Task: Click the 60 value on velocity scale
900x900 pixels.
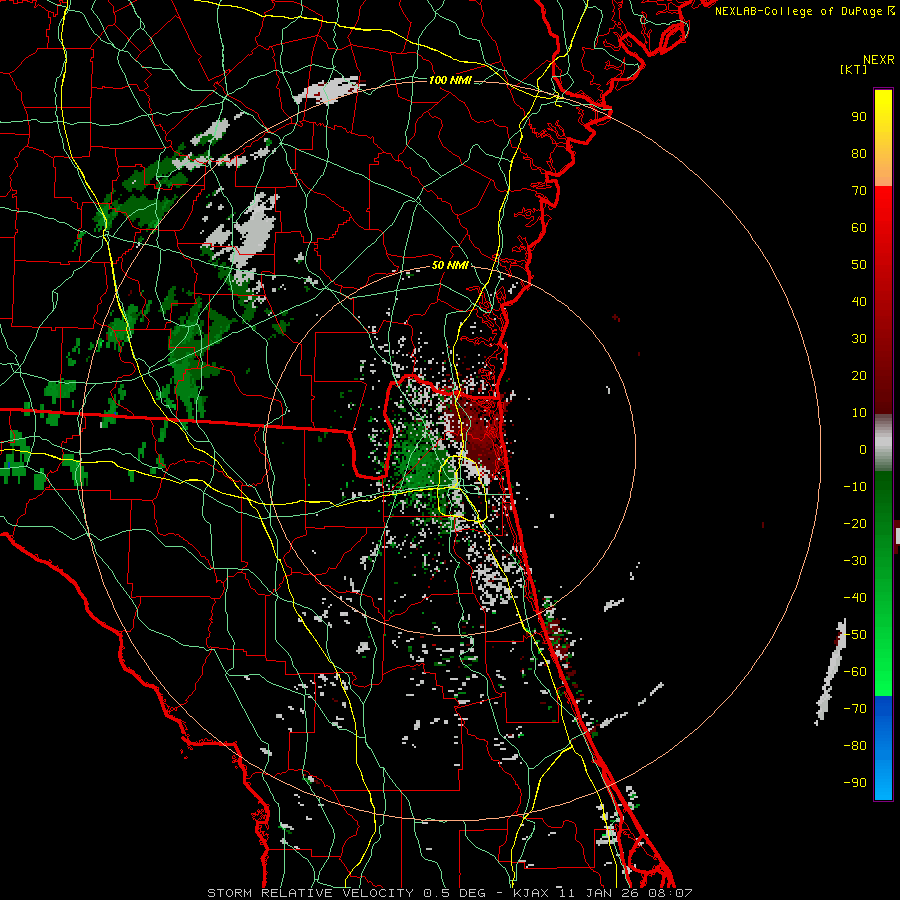Action: click(x=859, y=228)
